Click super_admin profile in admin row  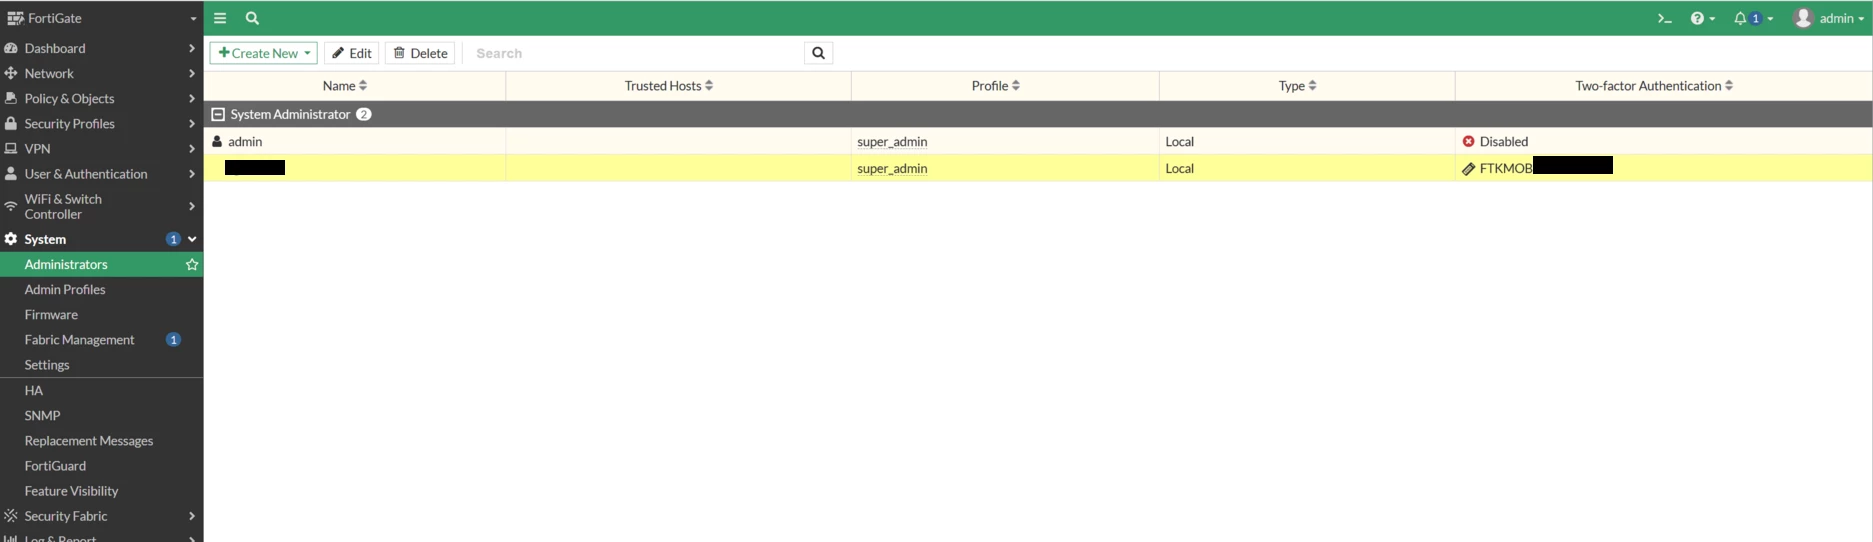(892, 141)
